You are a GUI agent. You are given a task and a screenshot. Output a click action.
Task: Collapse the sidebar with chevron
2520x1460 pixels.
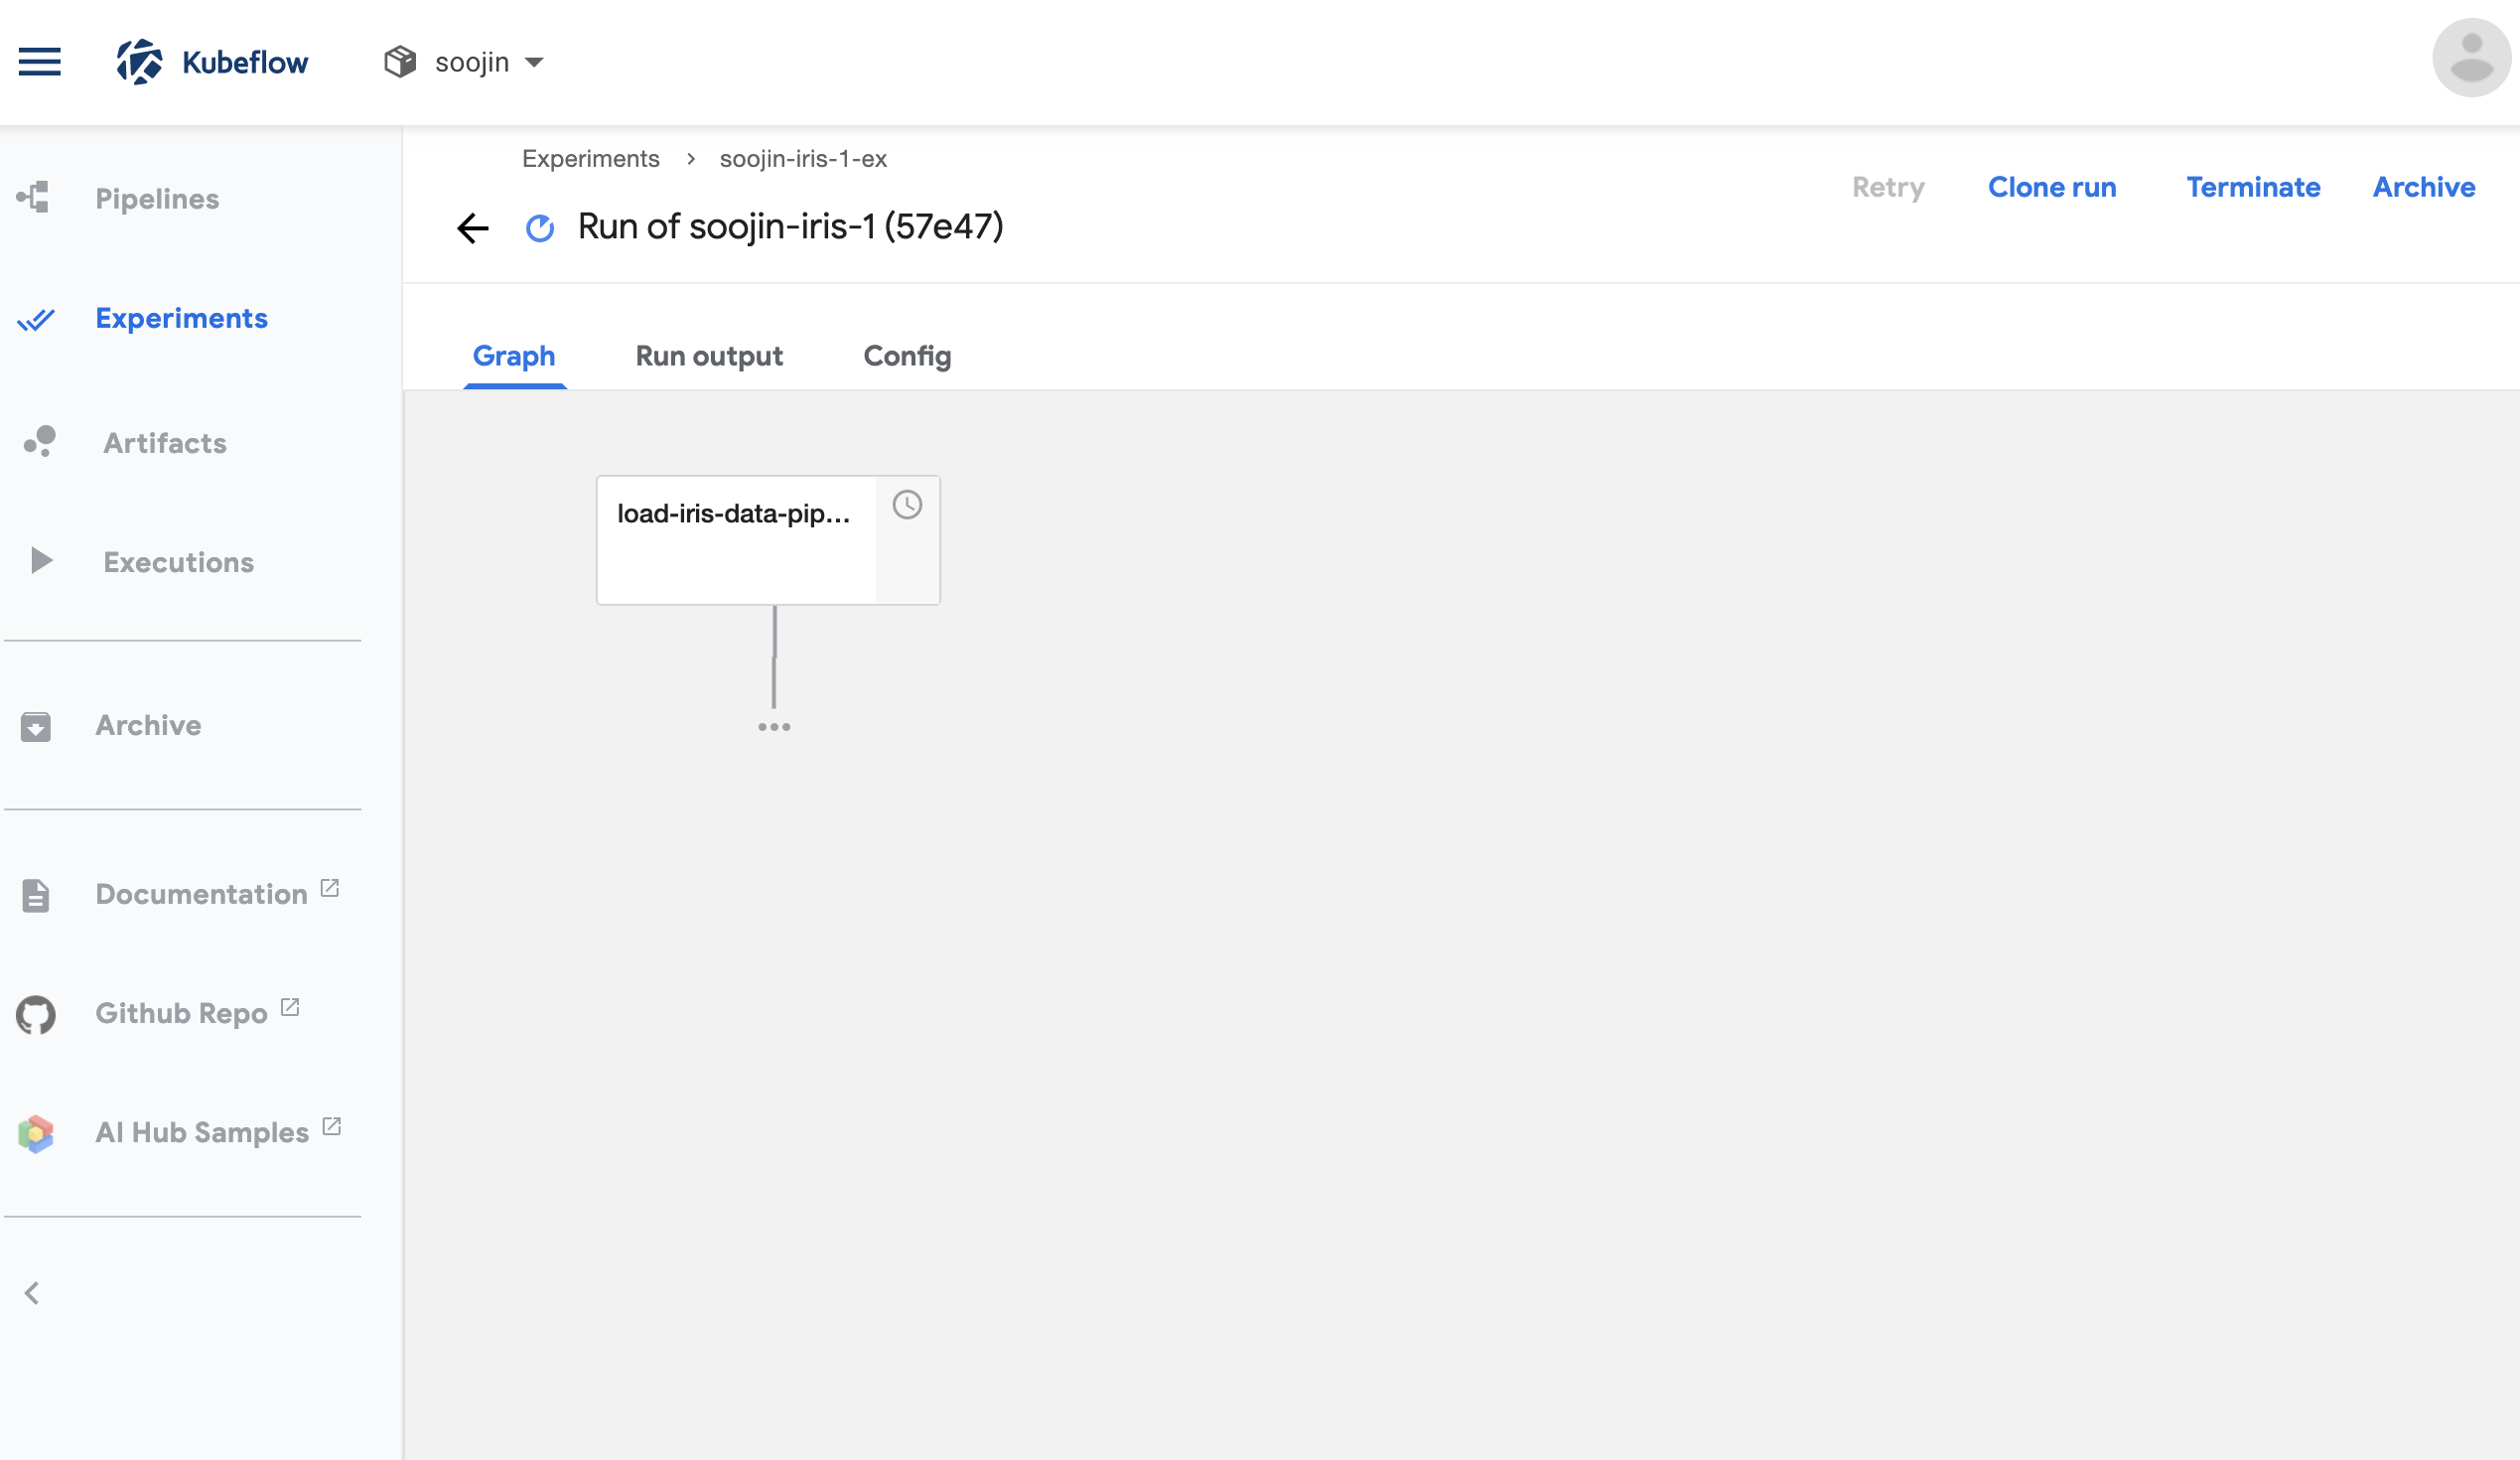32,1293
